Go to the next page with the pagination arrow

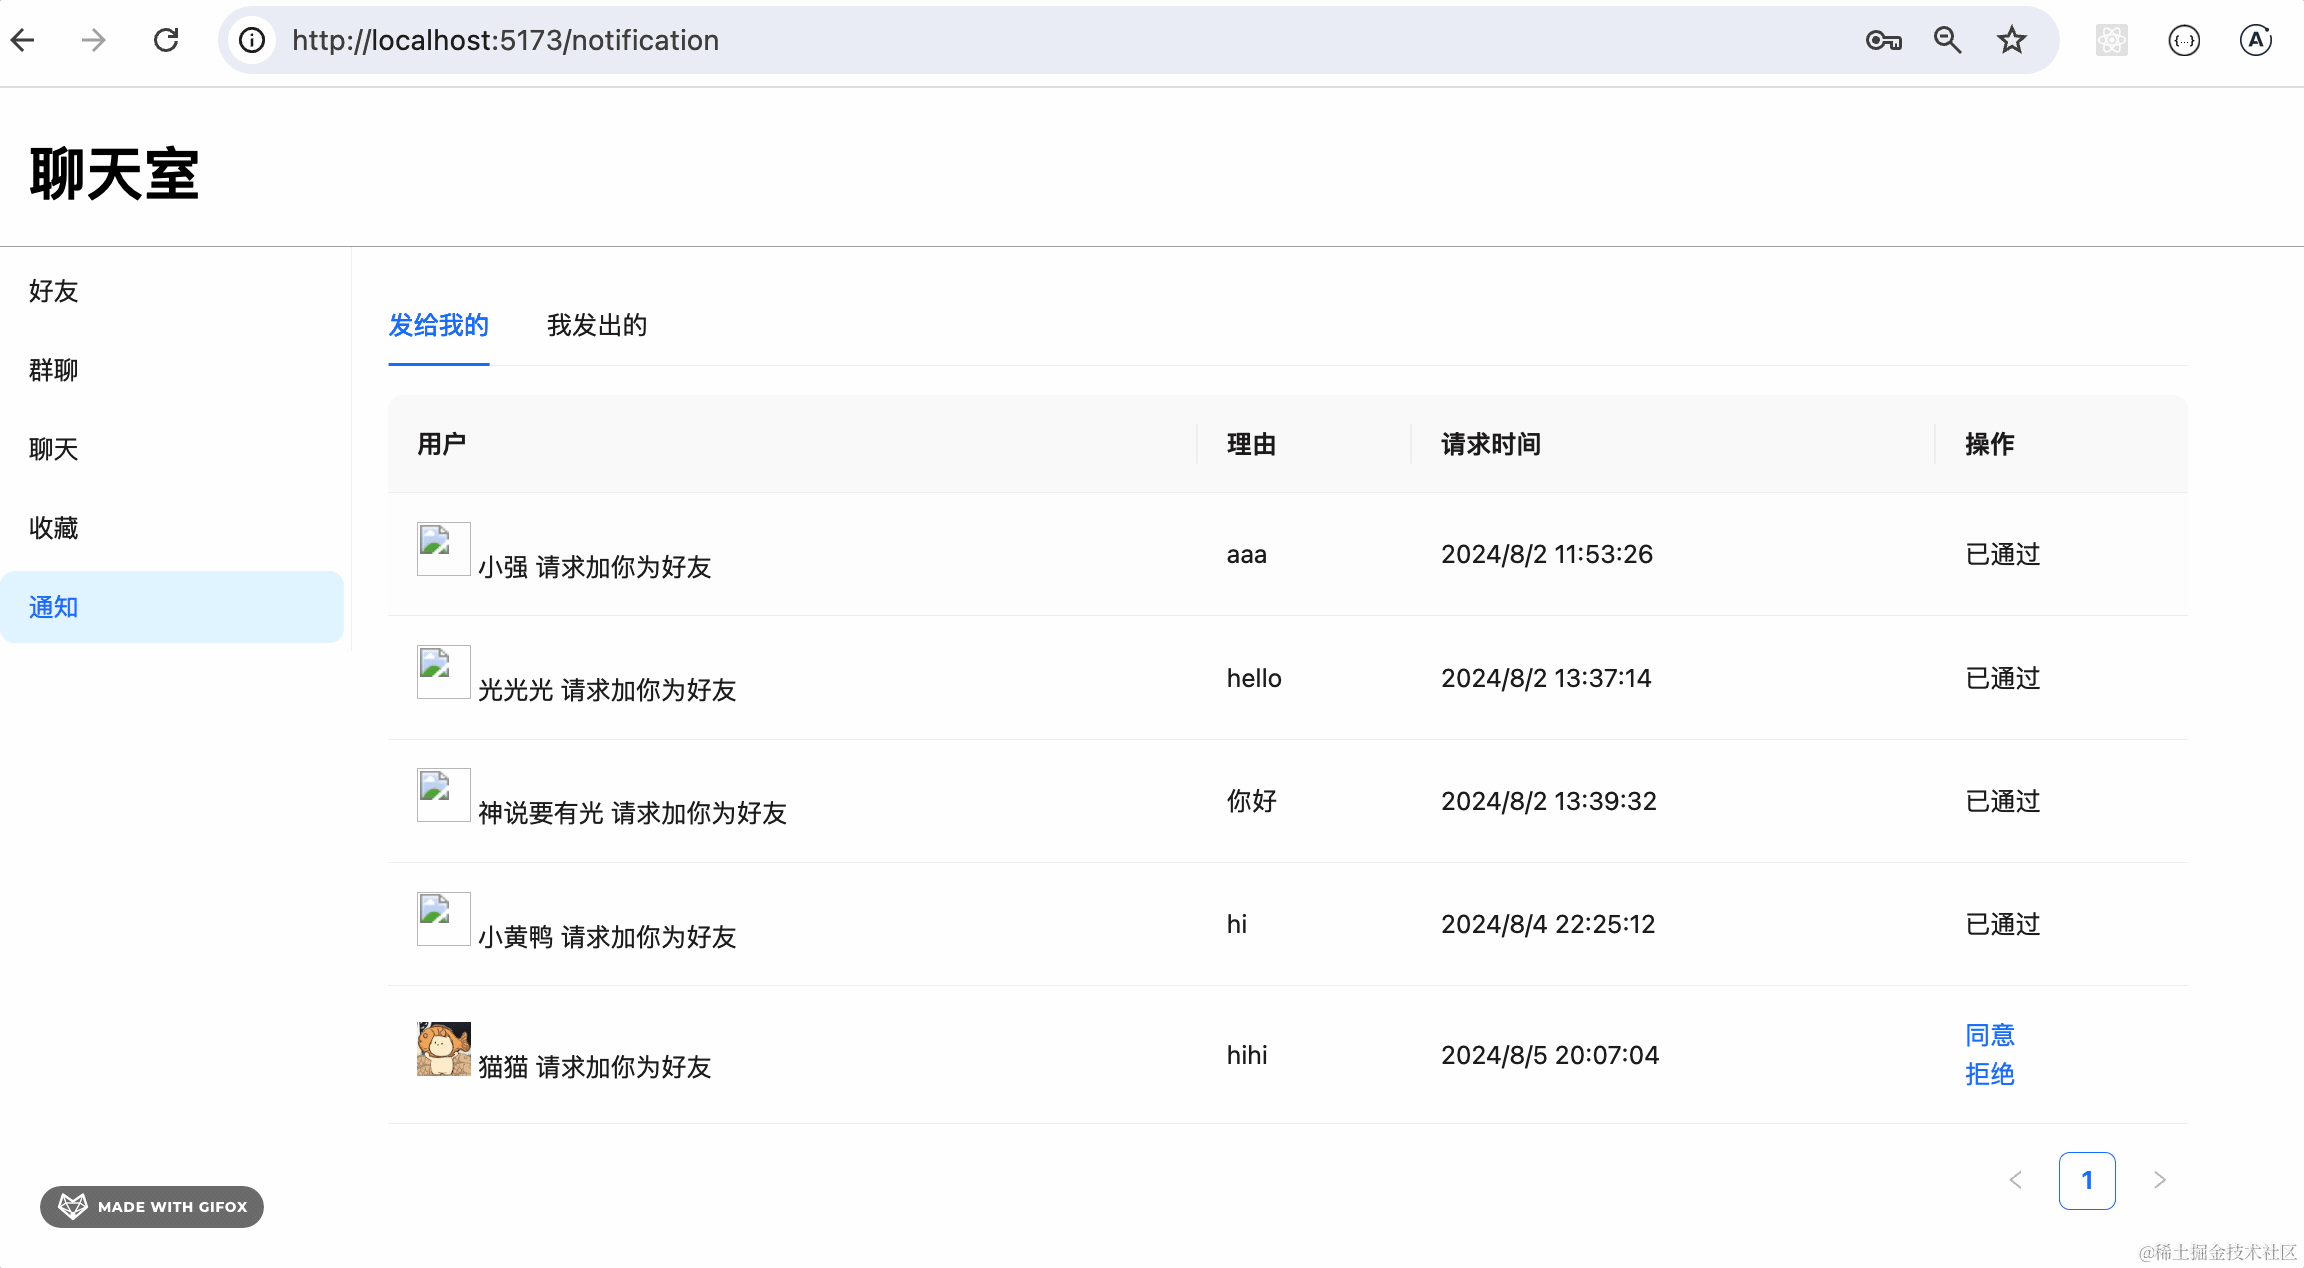2159,1180
